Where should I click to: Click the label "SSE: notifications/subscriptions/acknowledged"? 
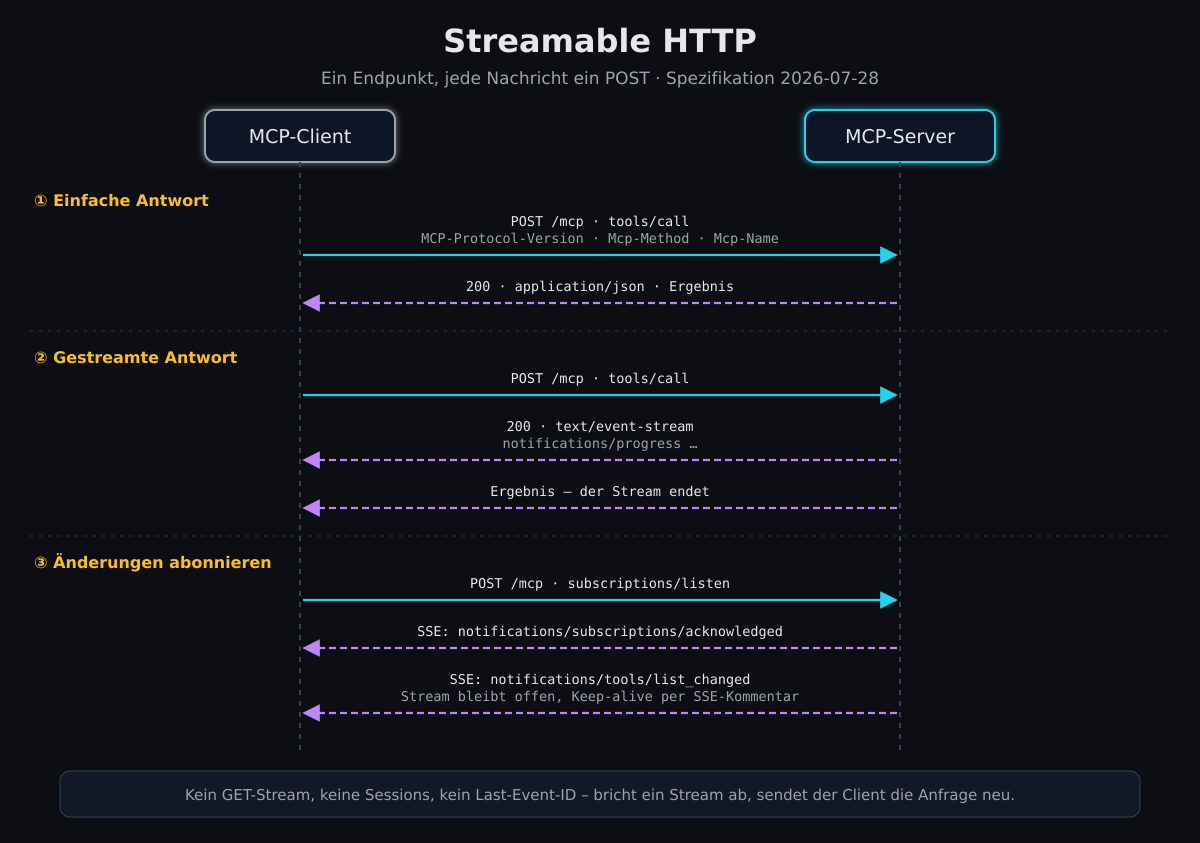(x=600, y=632)
